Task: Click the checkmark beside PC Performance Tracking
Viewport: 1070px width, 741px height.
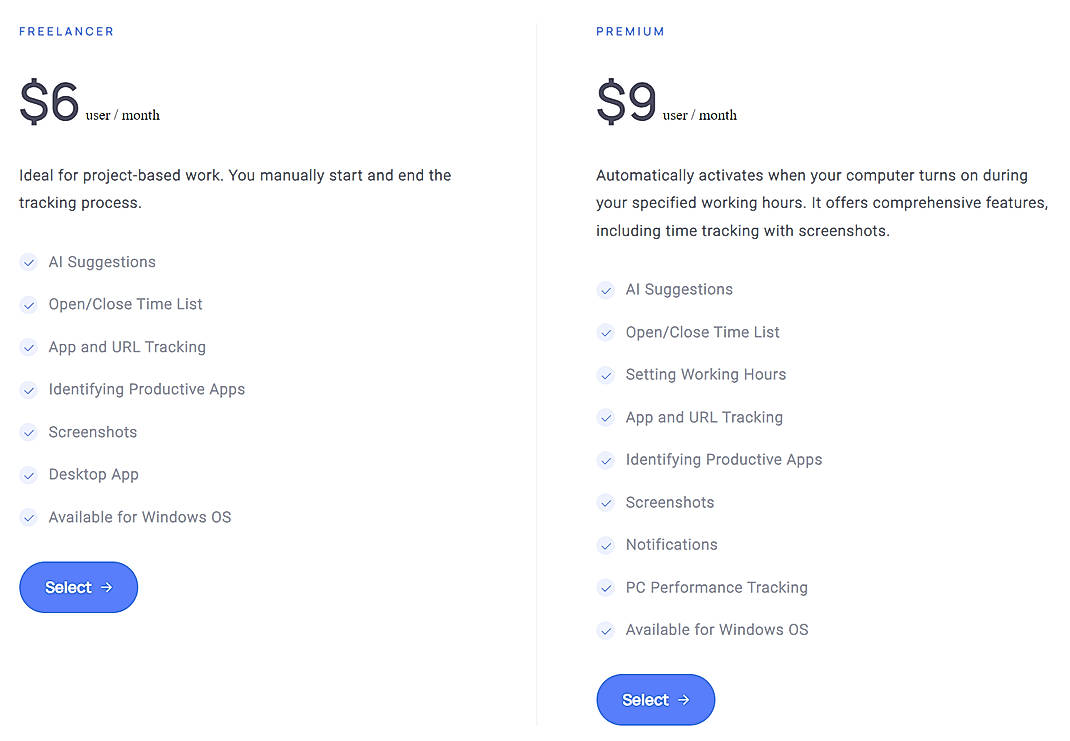Action: click(x=606, y=587)
